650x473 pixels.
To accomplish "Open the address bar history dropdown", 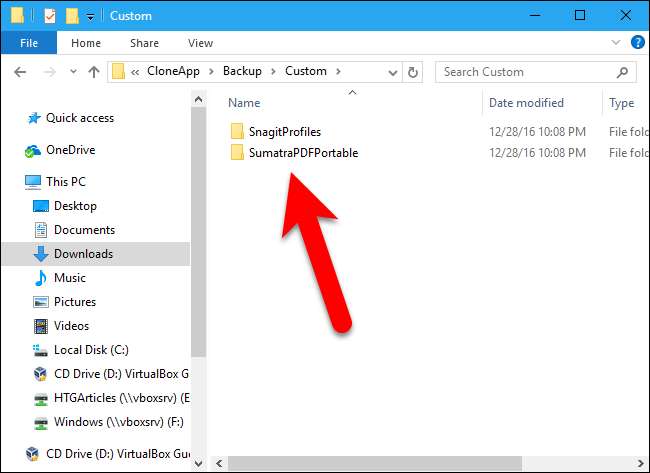I will click(393, 73).
